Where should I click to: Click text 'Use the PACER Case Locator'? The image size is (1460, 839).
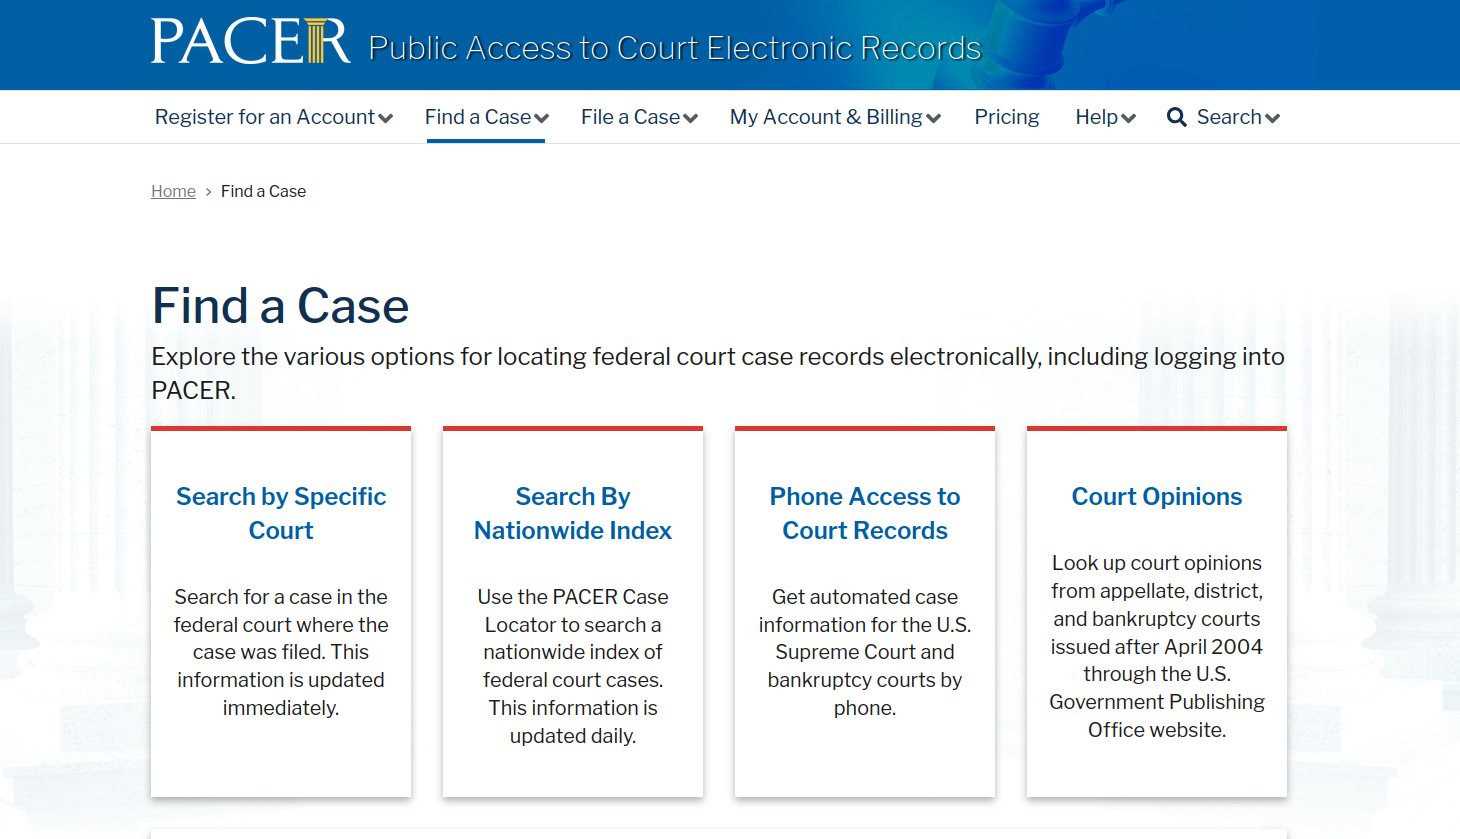[x=573, y=610]
